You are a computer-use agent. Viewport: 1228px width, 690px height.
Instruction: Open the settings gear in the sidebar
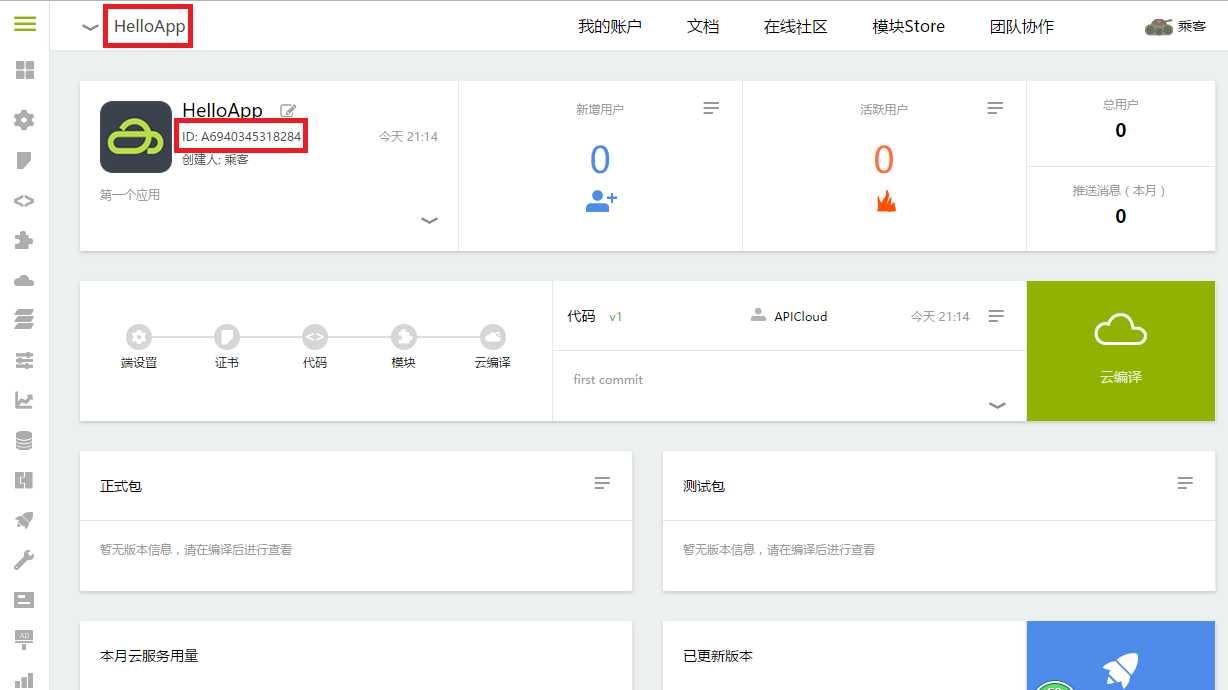coord(24,120)
